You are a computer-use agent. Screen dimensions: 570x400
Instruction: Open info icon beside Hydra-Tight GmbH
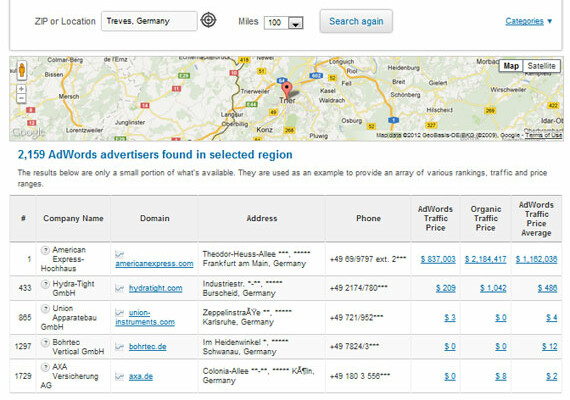point(45,284)
